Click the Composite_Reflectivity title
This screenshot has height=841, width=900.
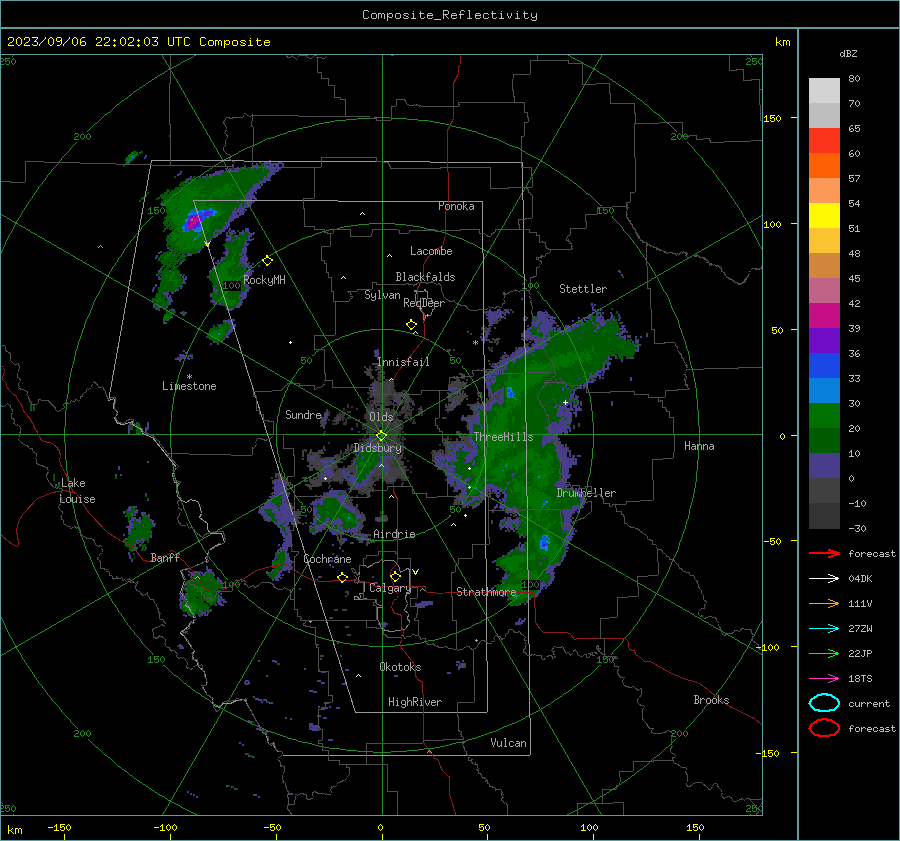(450, 15)
